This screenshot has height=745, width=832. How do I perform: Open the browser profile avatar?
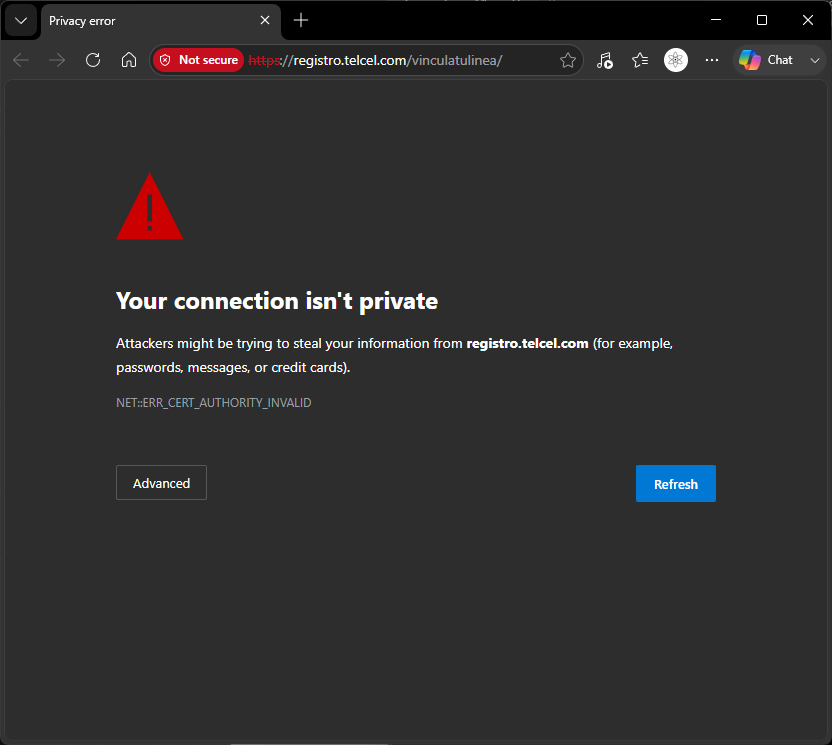676,60
